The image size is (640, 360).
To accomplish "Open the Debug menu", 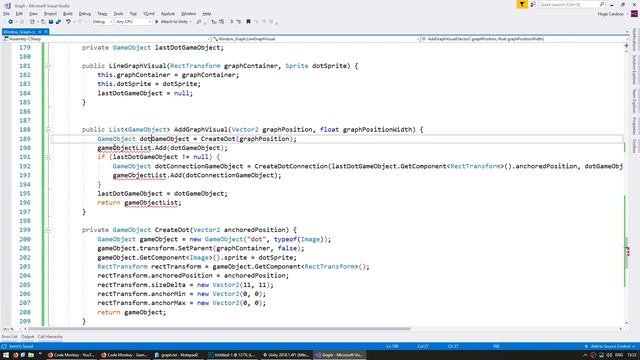I will [85, 14].
